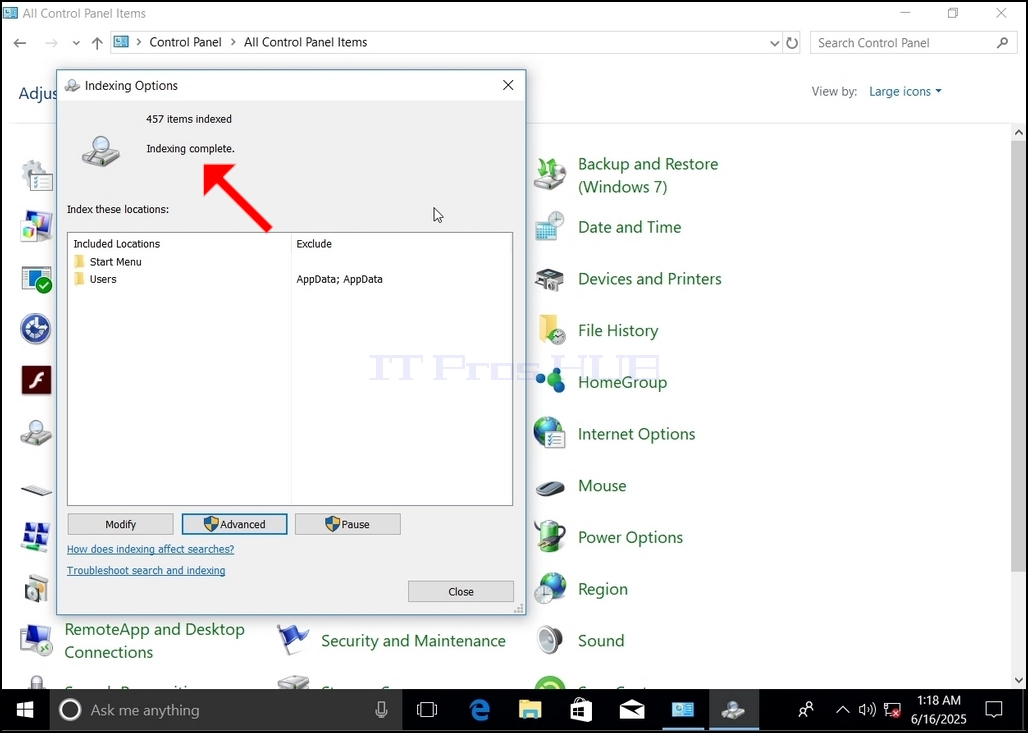Click the Control Panel taskbar button
1028x733 pixels.
[x=682, y=710]
